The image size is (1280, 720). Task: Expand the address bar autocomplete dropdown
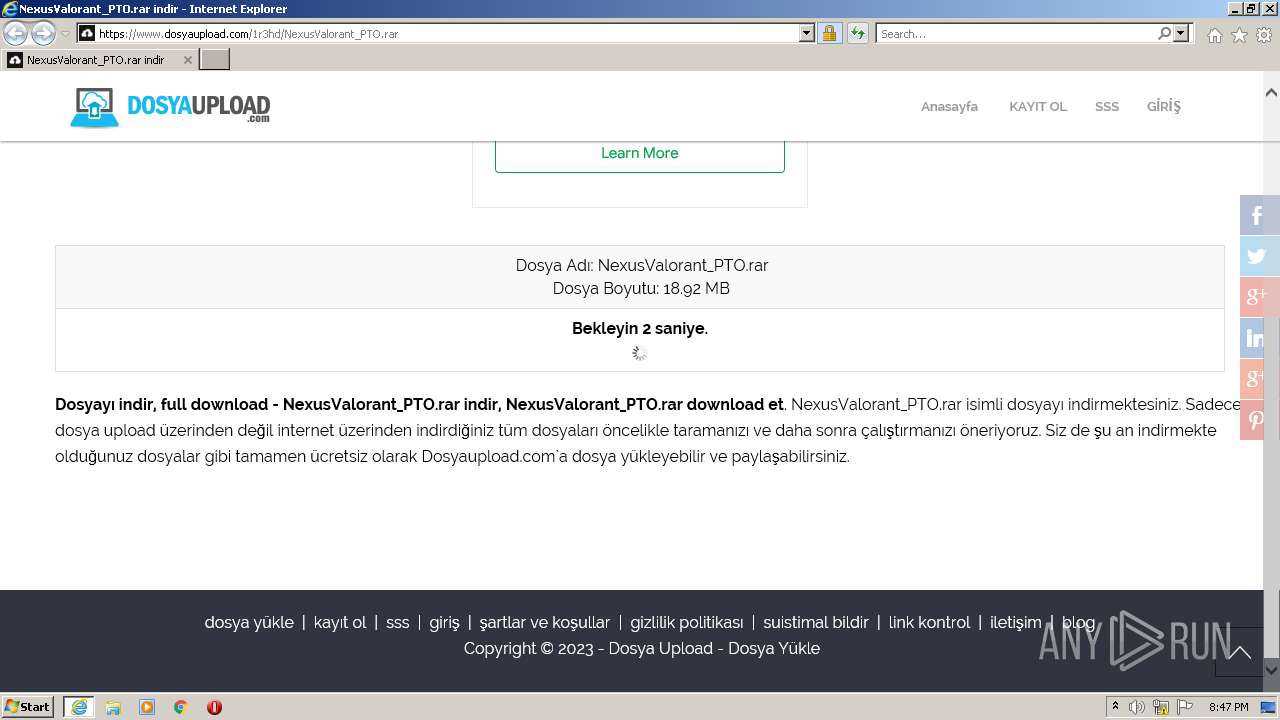pyautogui.click(x=807, y=34)
